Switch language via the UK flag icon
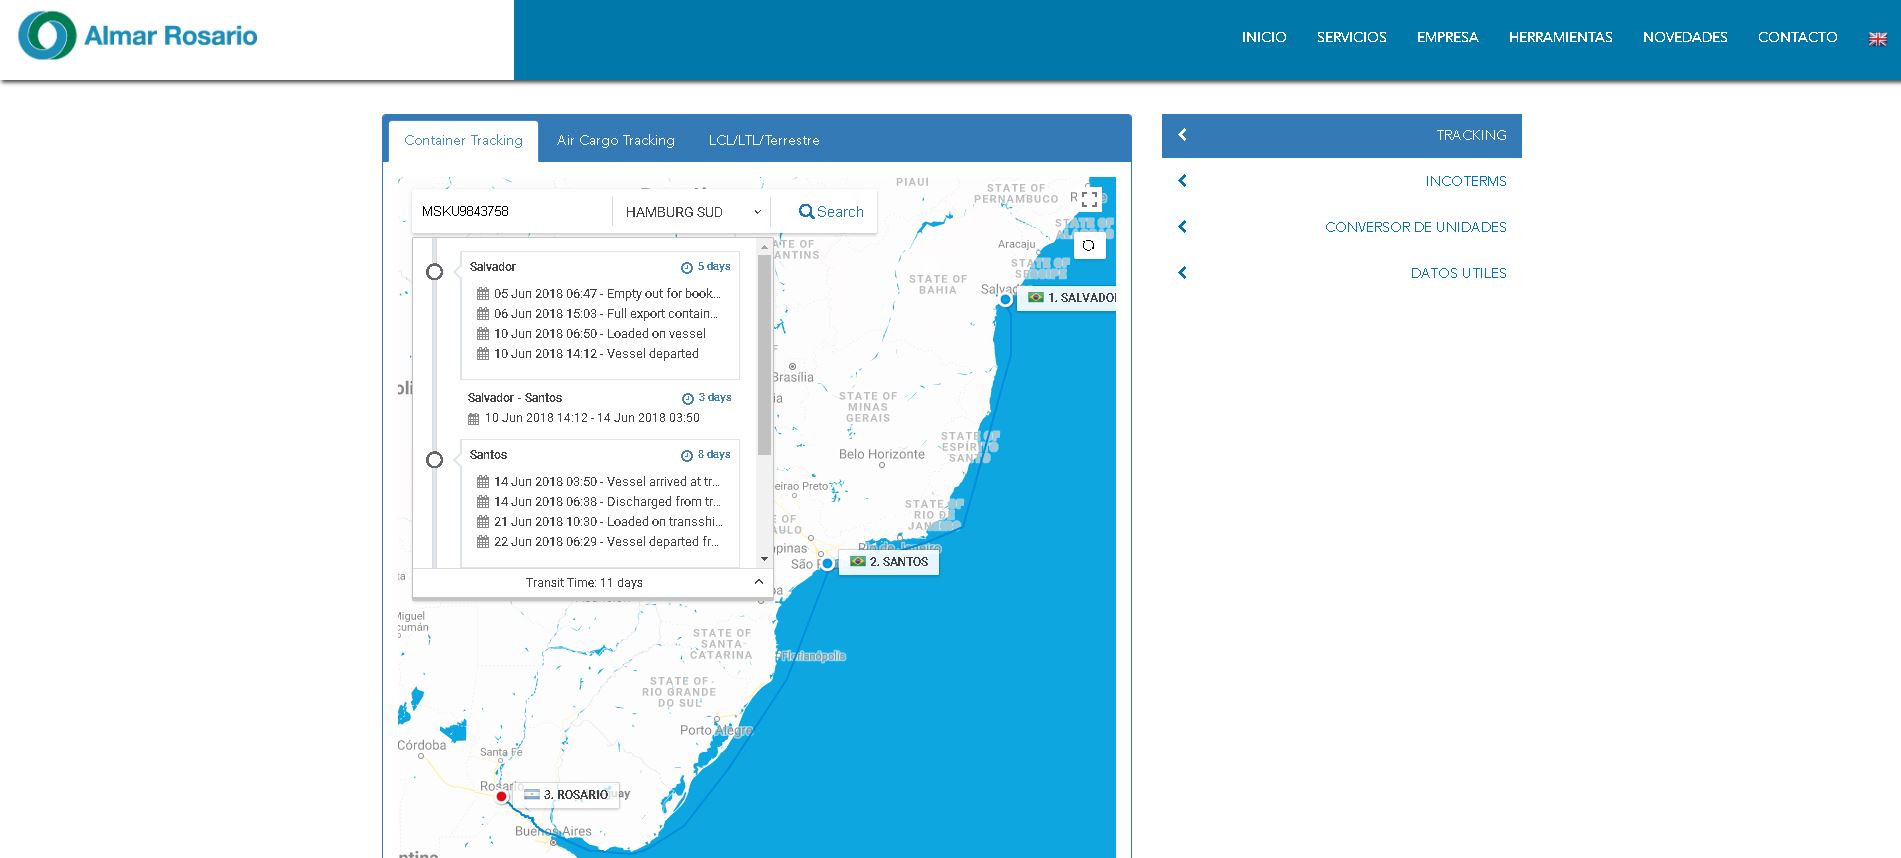 tap(1877, 38)
